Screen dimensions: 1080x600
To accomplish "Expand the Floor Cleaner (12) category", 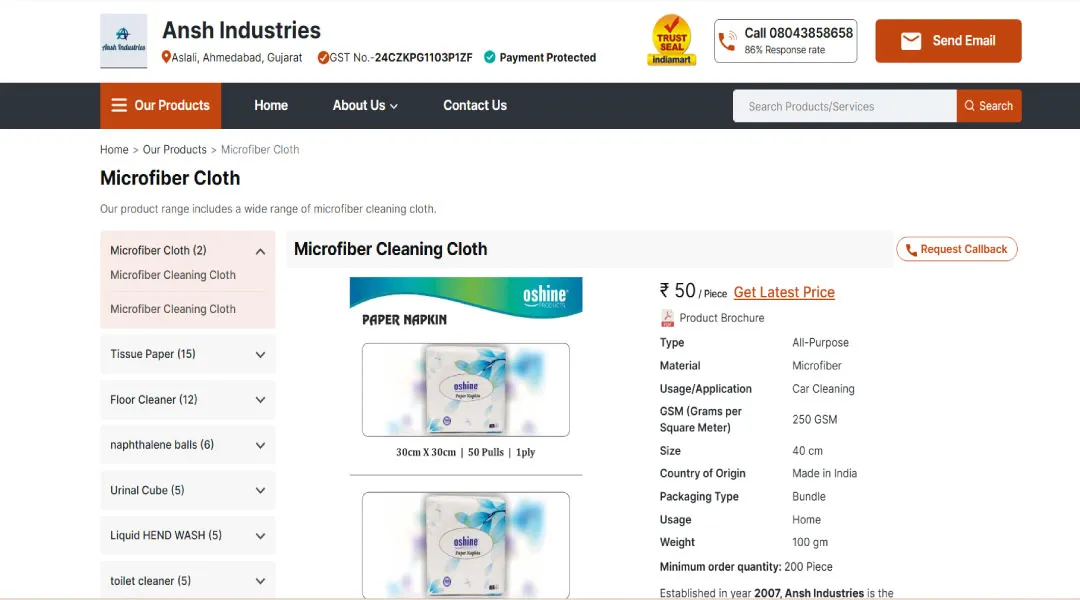I will tap(260, 400).
